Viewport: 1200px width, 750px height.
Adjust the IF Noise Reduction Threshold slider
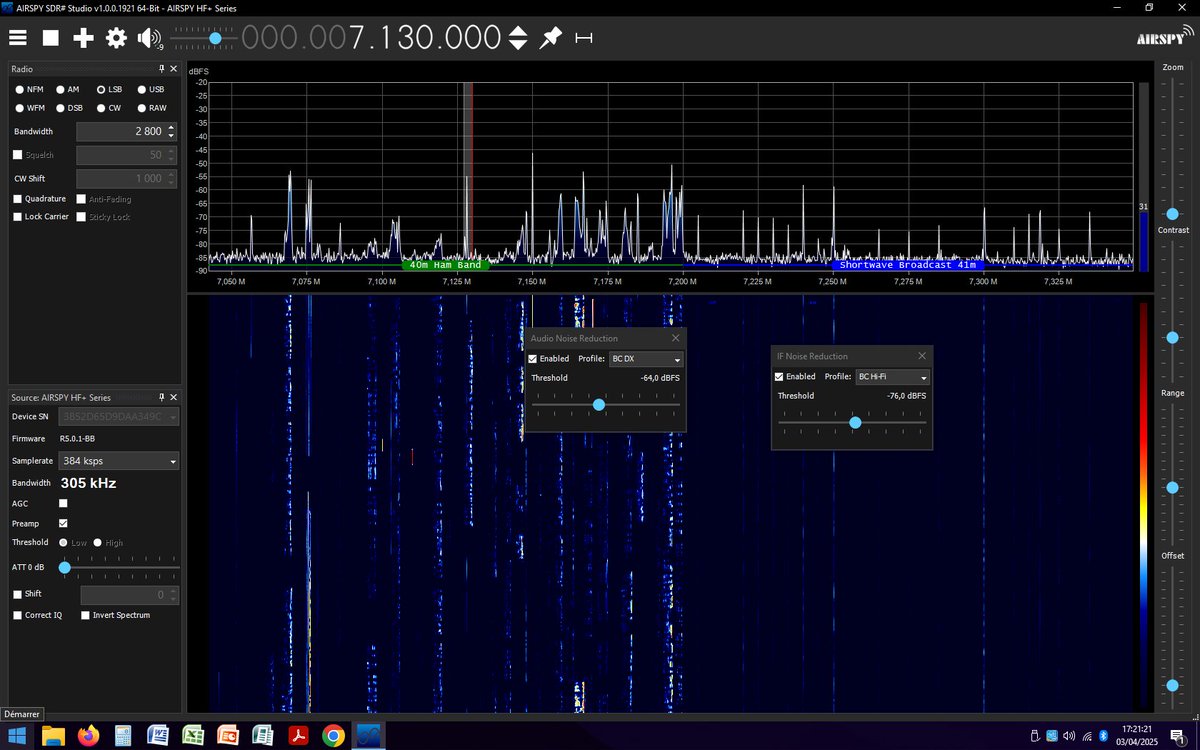[855, 422]
